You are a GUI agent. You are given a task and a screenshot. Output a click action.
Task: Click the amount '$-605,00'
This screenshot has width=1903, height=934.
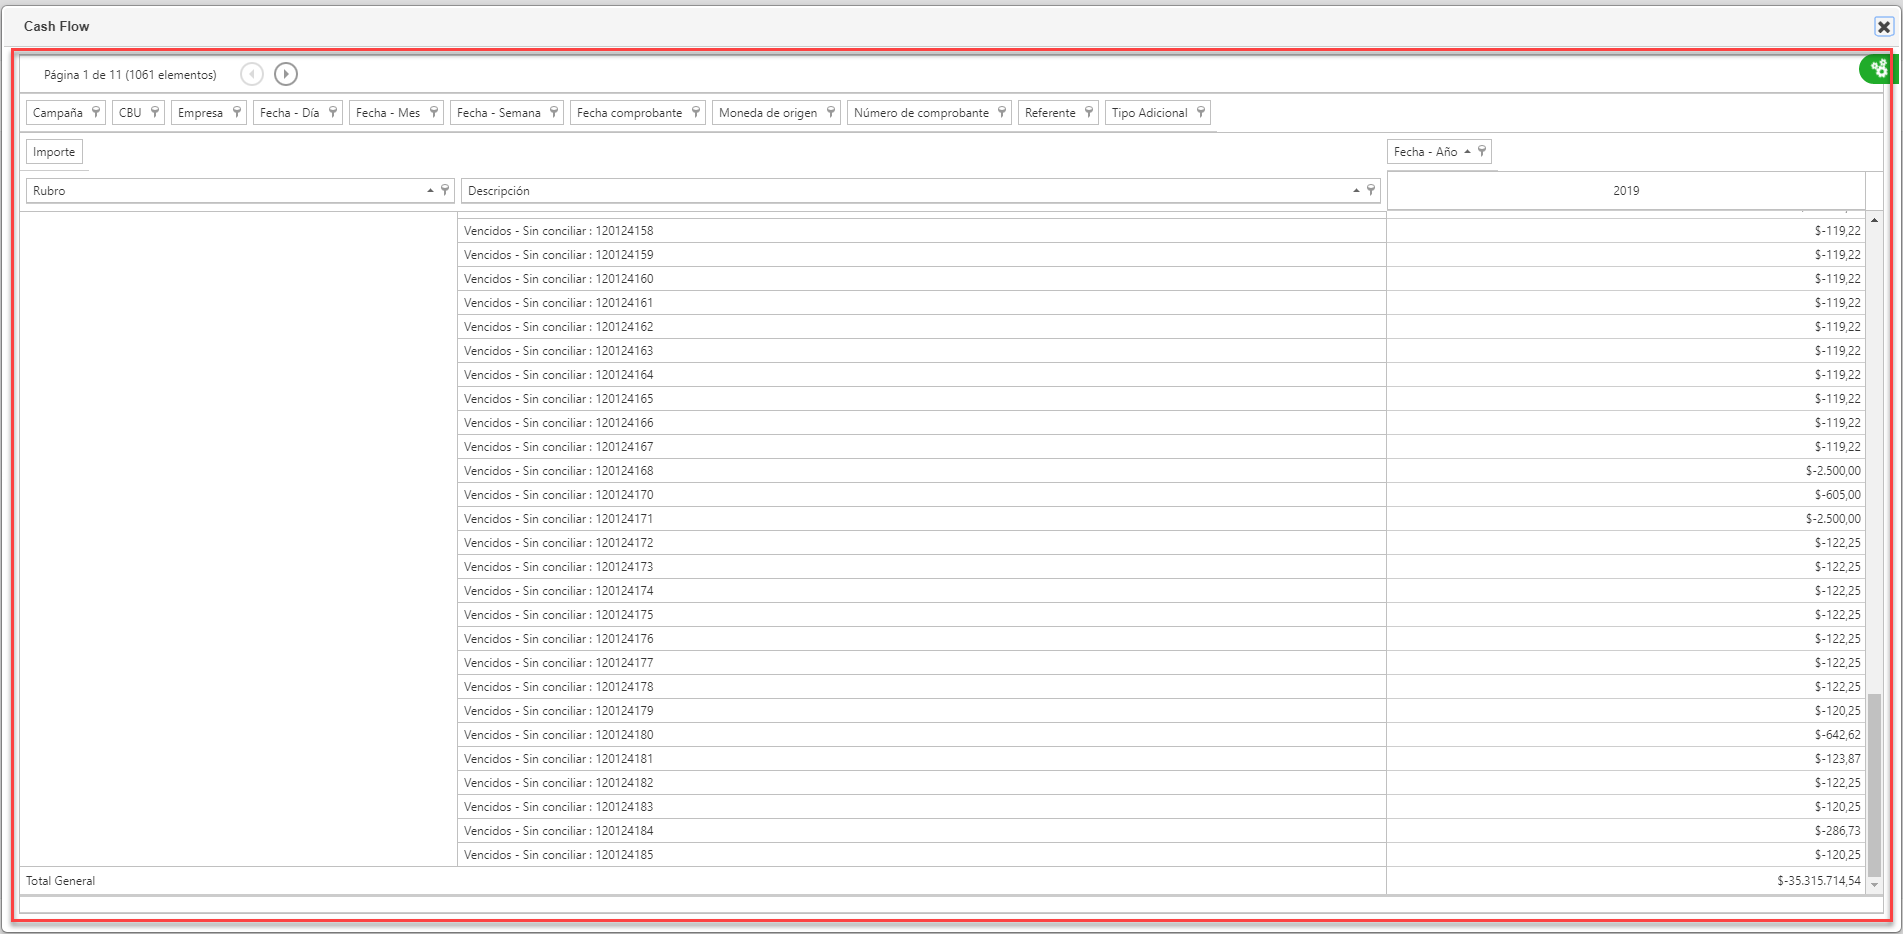pyautogui.click(x=1838, y=495)
